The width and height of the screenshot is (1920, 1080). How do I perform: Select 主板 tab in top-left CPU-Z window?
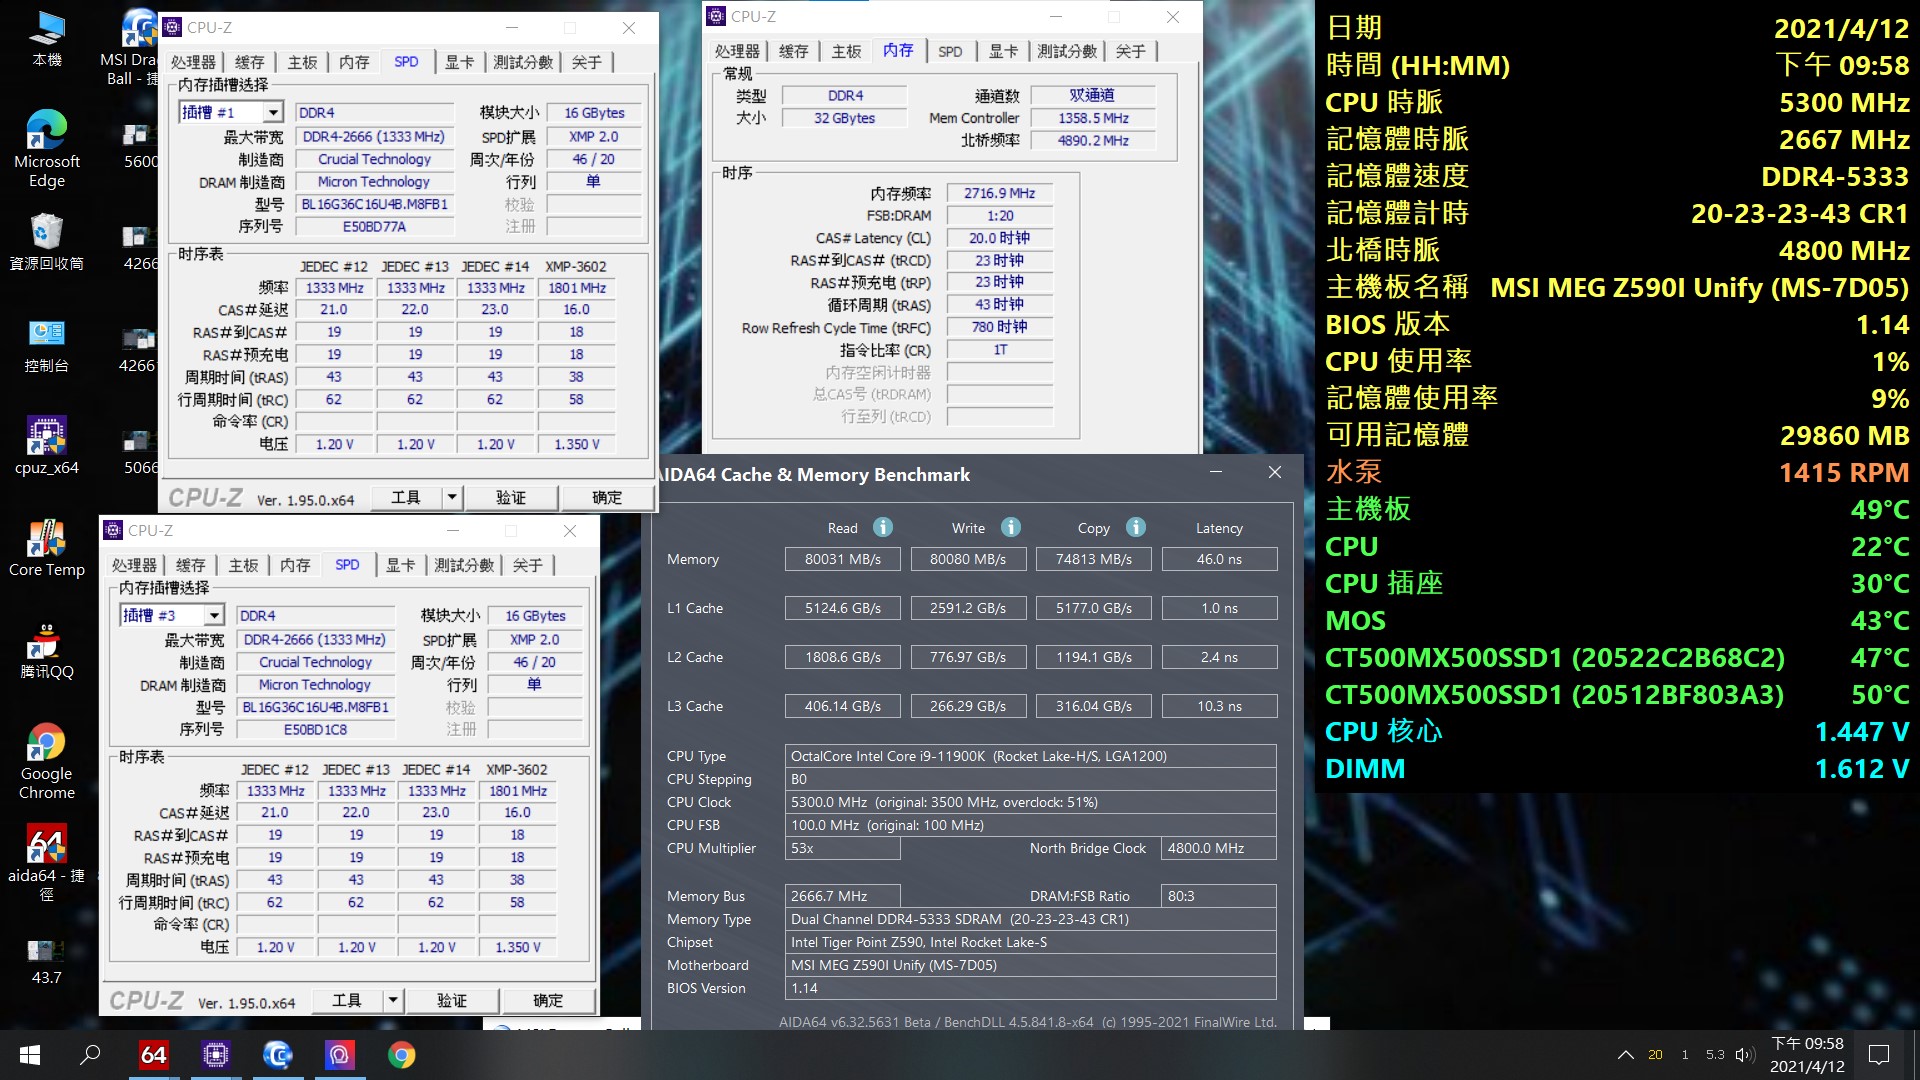tap(302, 62)
